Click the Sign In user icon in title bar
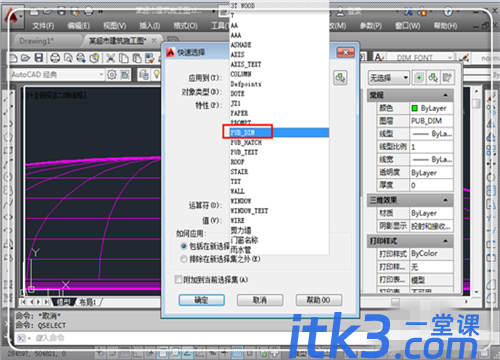500x360 pixels. [340, 12]
